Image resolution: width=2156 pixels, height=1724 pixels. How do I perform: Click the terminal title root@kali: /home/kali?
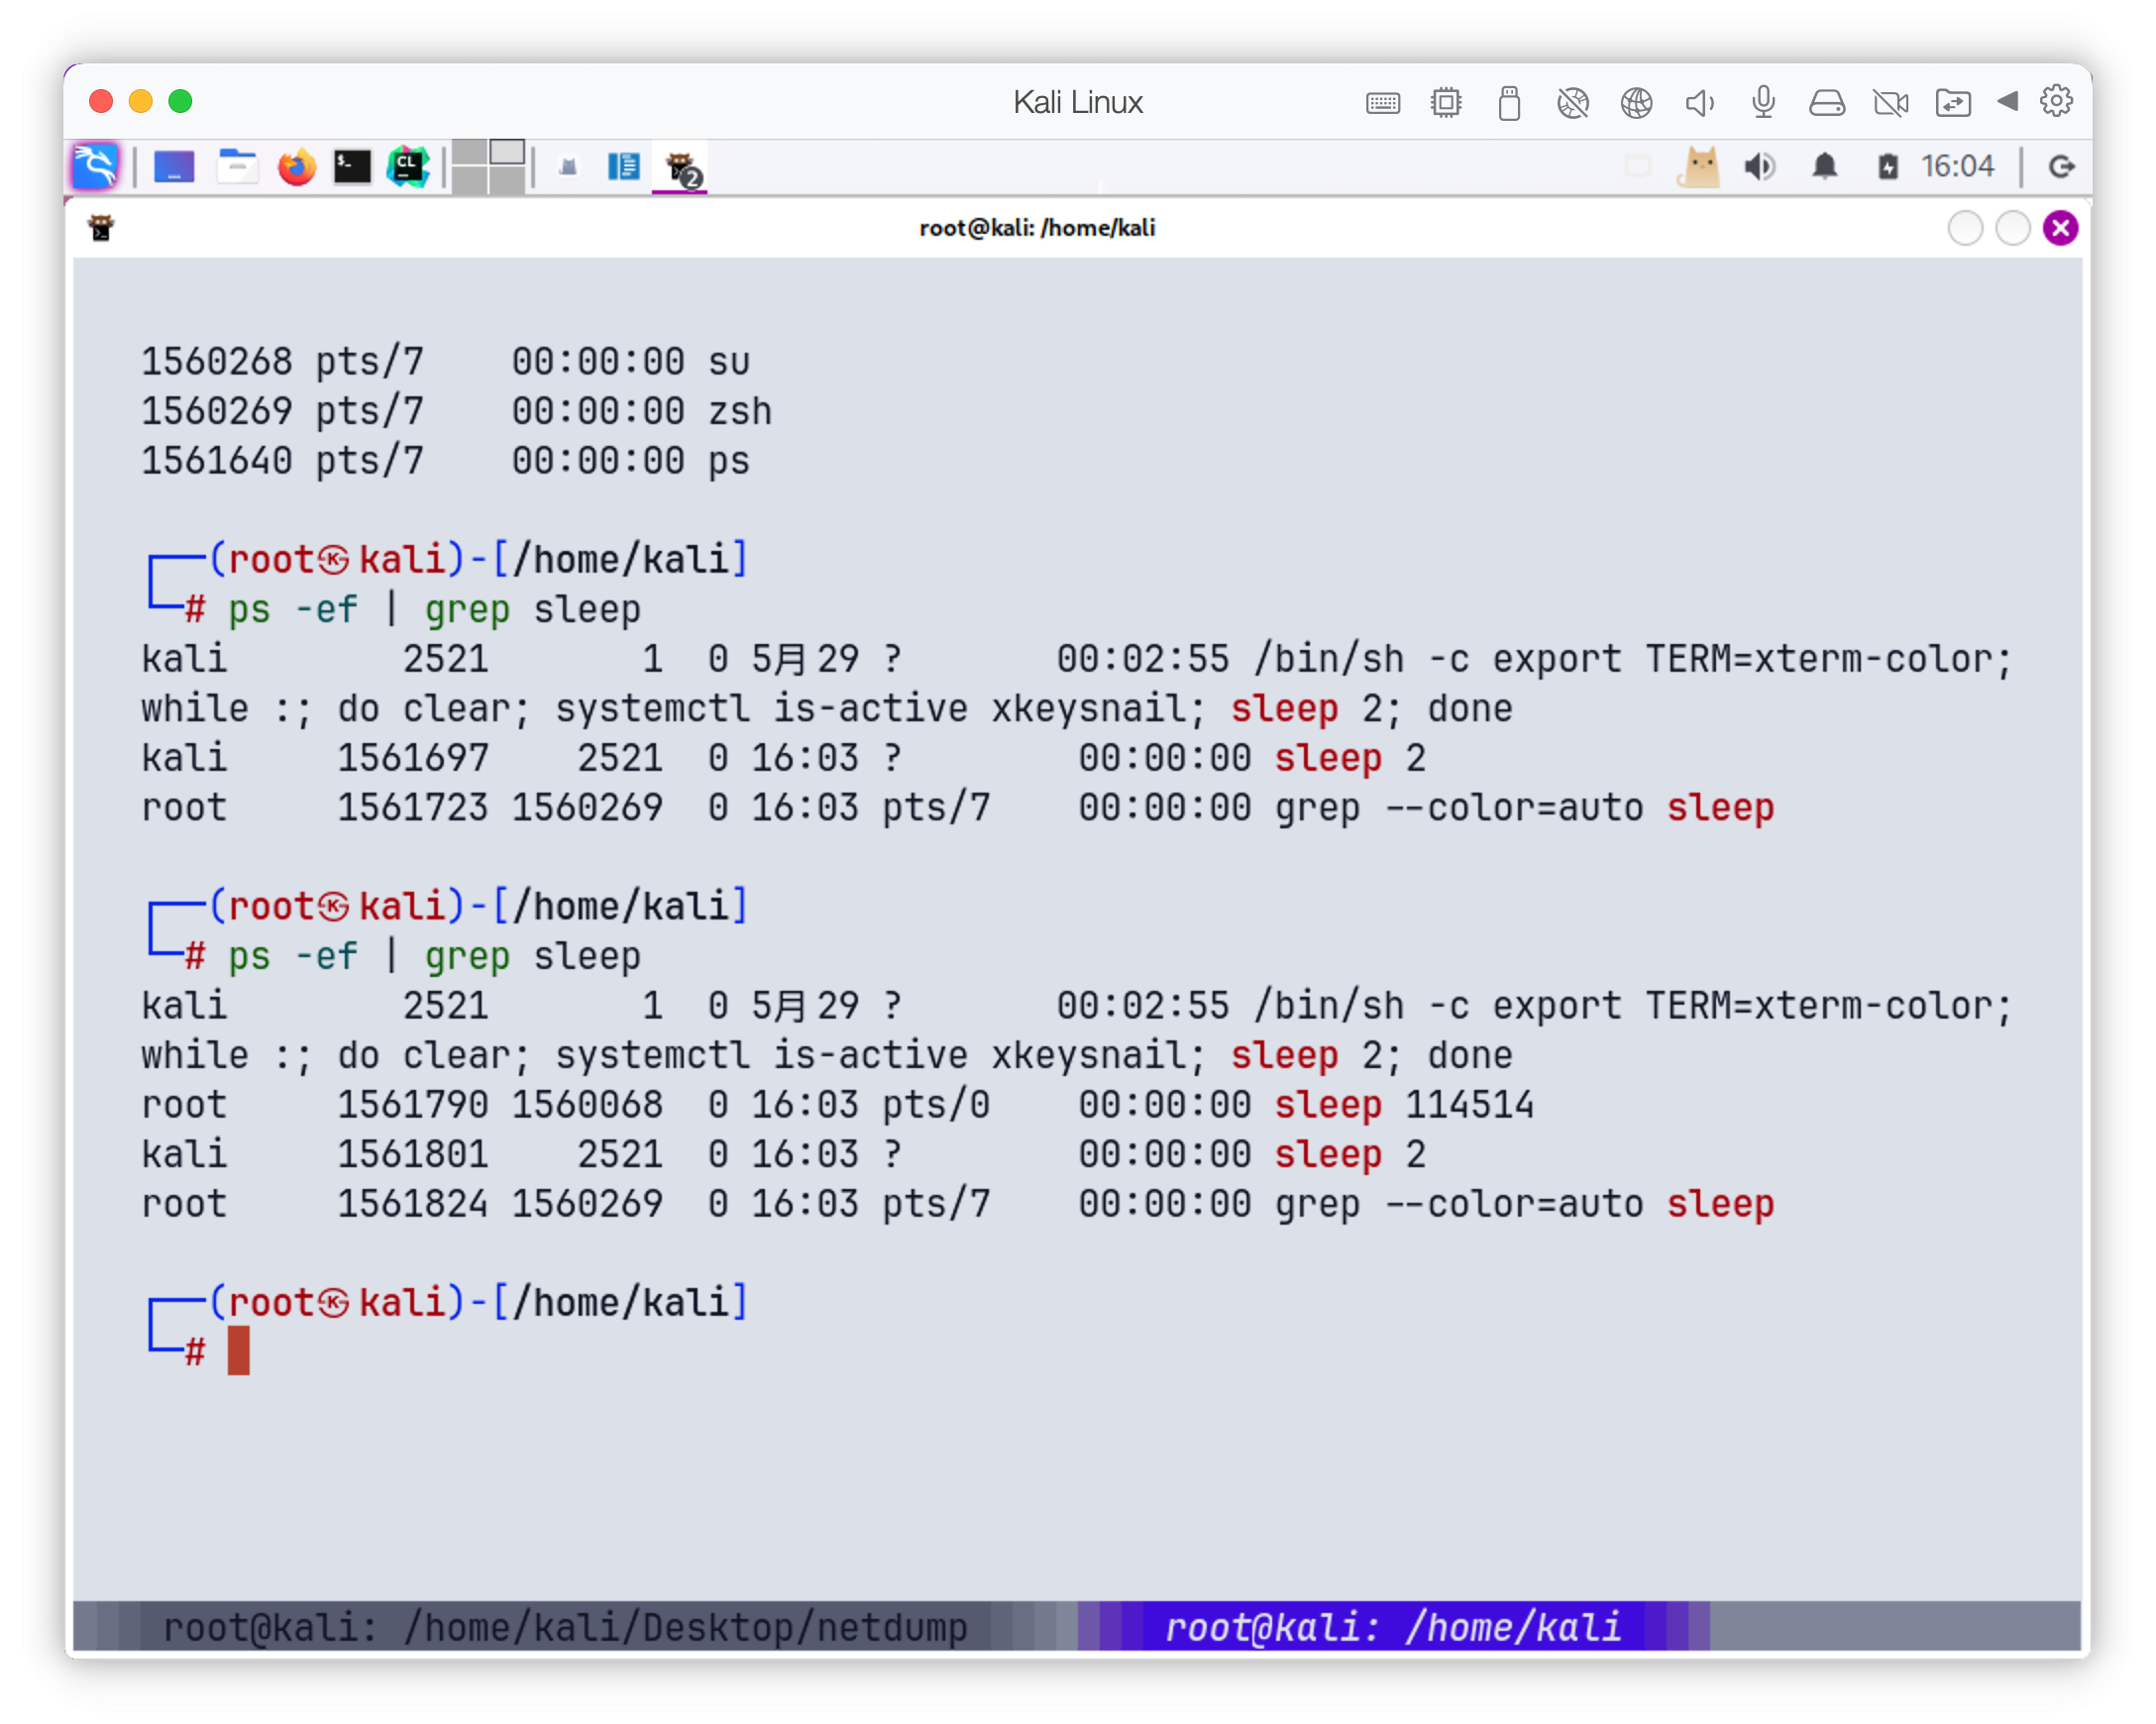[x=1037, y=228]
